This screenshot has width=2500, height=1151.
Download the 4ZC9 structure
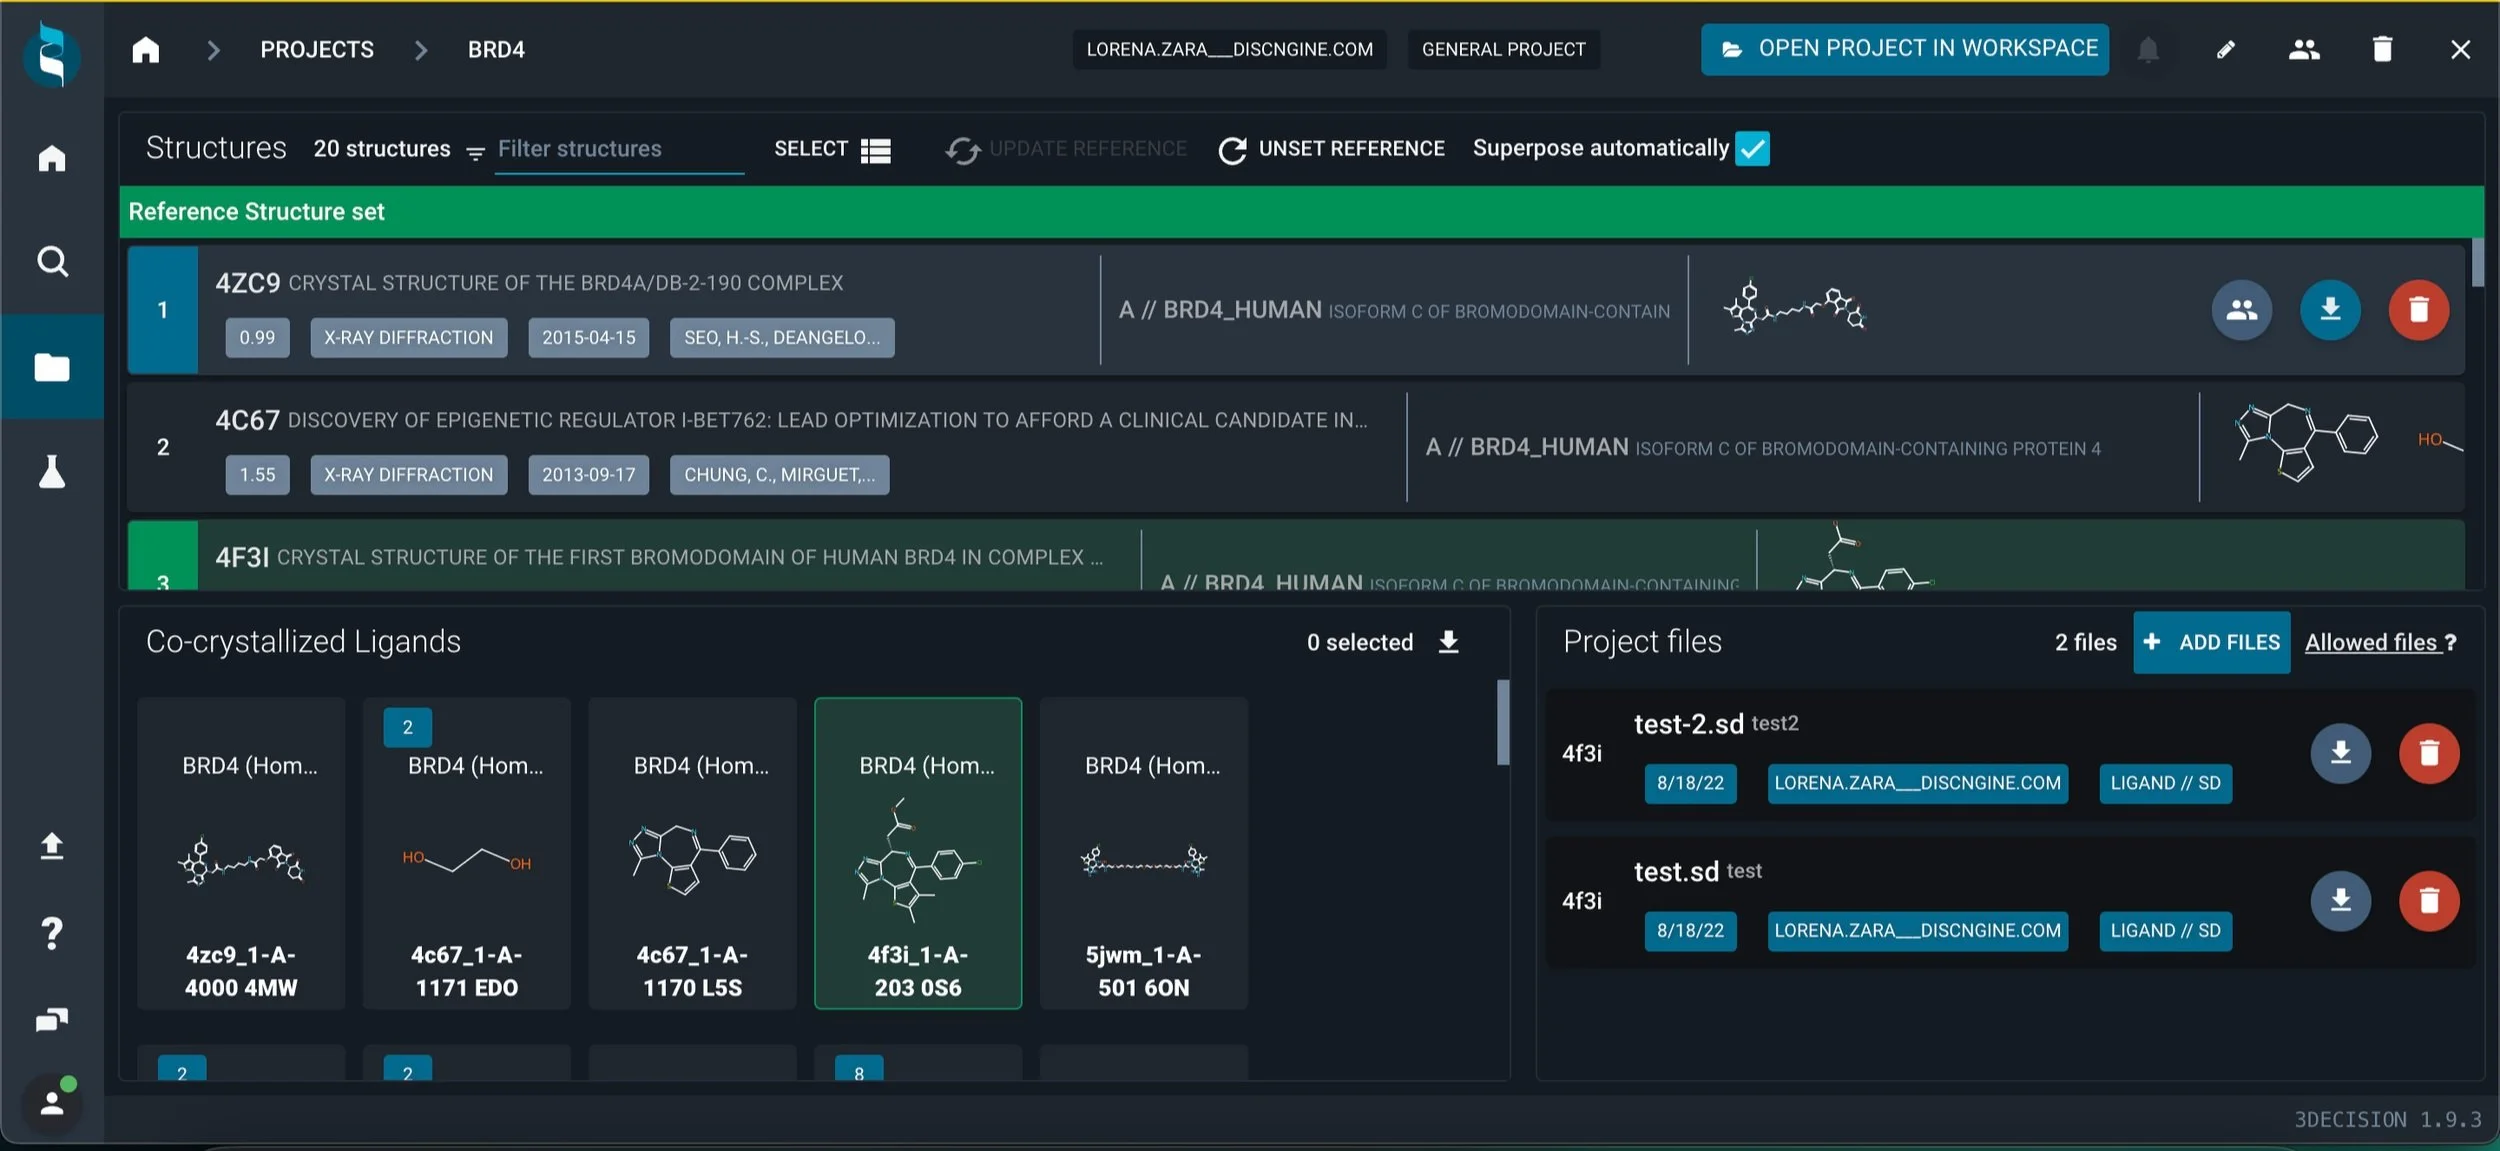[2330, 310]
